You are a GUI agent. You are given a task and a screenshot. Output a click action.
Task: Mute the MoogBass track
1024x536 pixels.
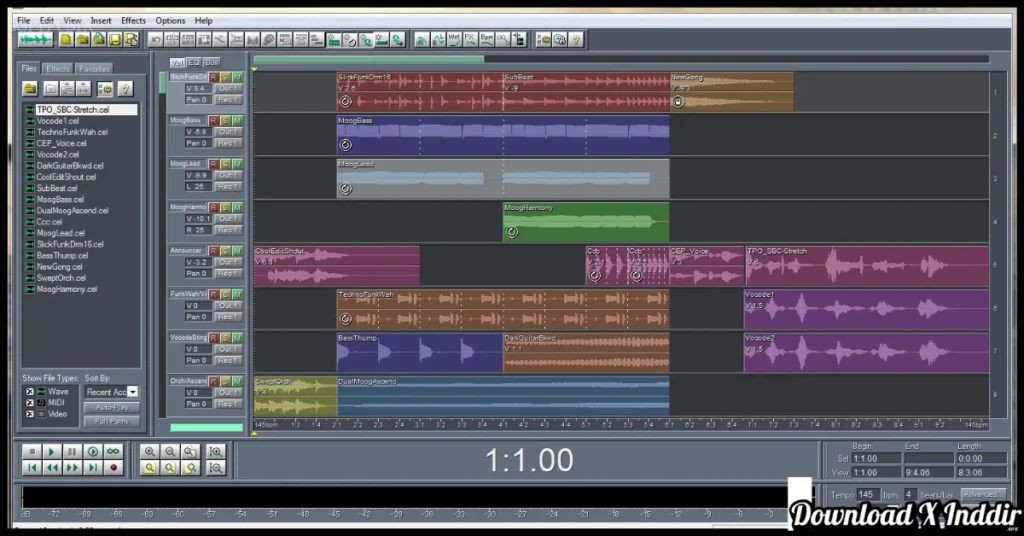pos(237,120)
